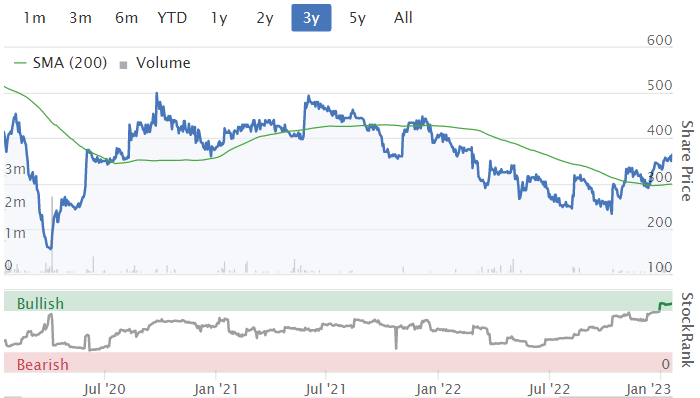Click the active 3y range button
The height and width of the screenshot is (398, 700).
click(311, 18)
